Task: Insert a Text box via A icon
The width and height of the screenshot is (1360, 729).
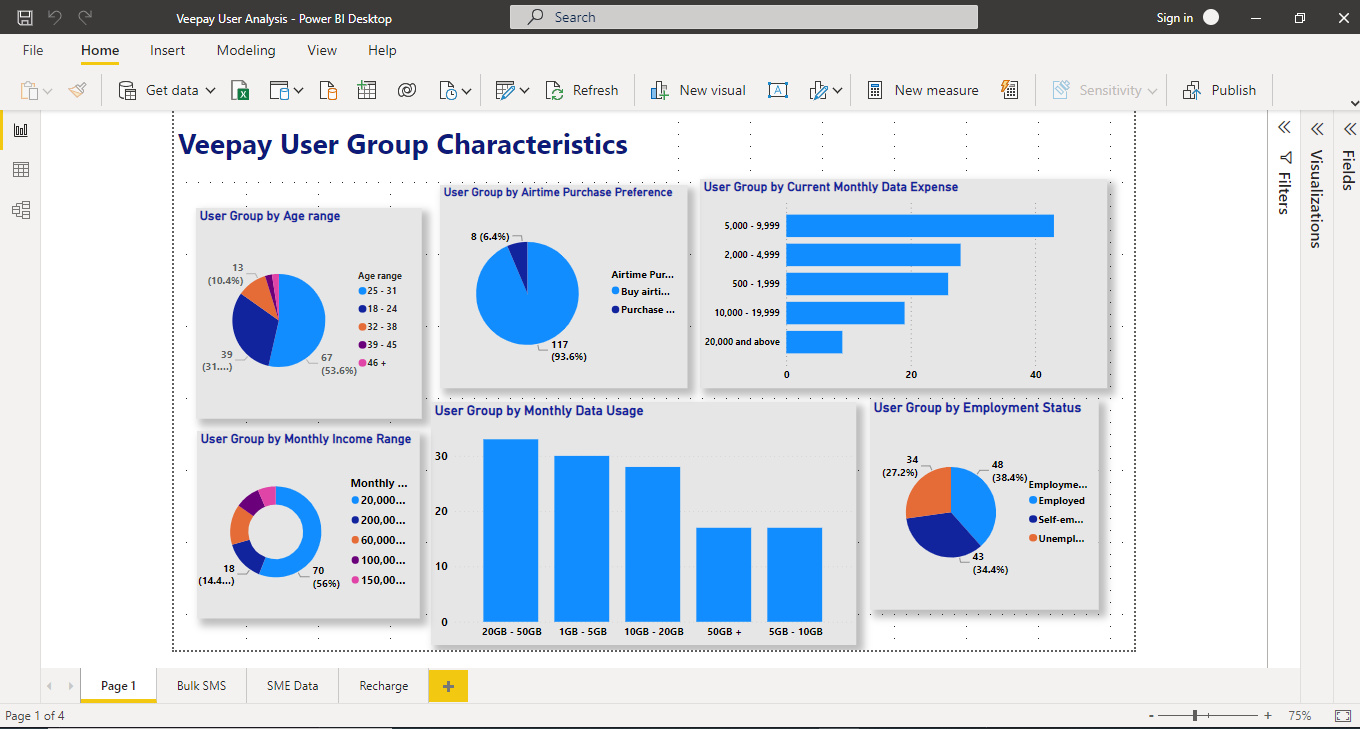Action: click(778, 90)
